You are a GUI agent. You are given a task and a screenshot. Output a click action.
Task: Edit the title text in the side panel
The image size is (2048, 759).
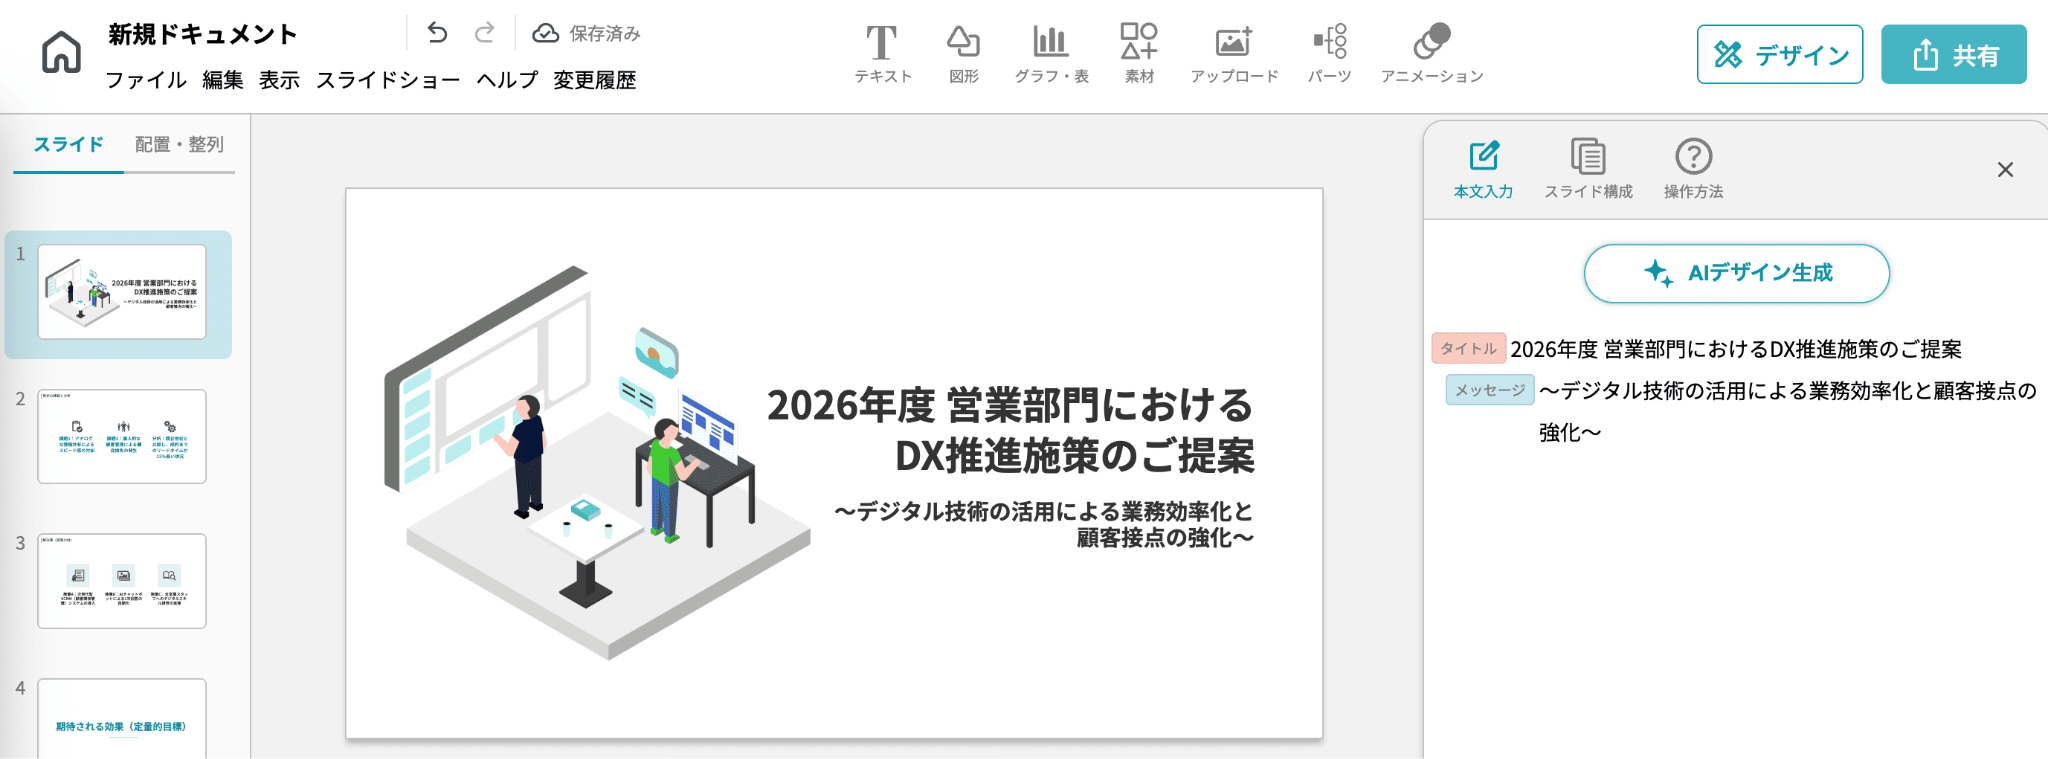[1736, 349]
